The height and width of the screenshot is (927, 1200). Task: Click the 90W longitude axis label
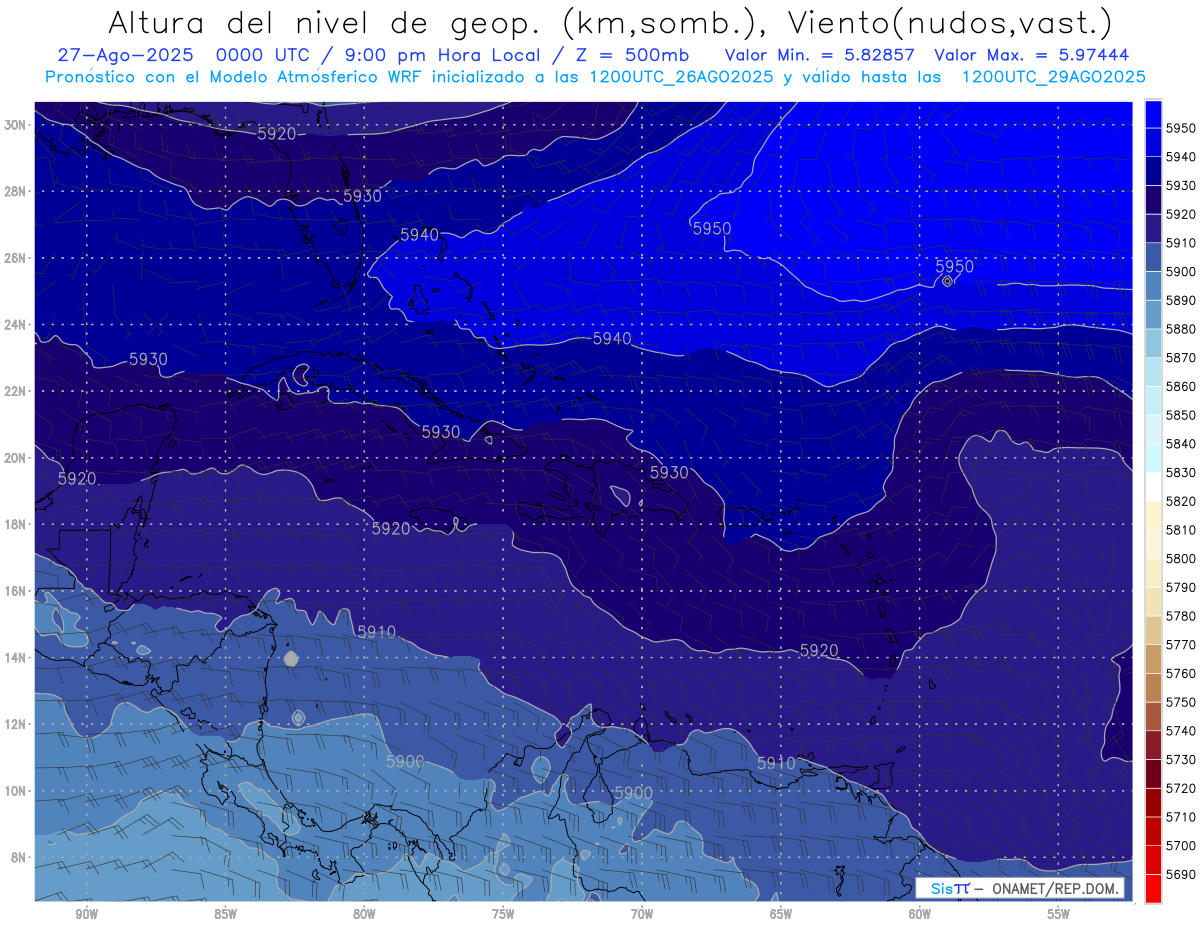tap(86, 913)
